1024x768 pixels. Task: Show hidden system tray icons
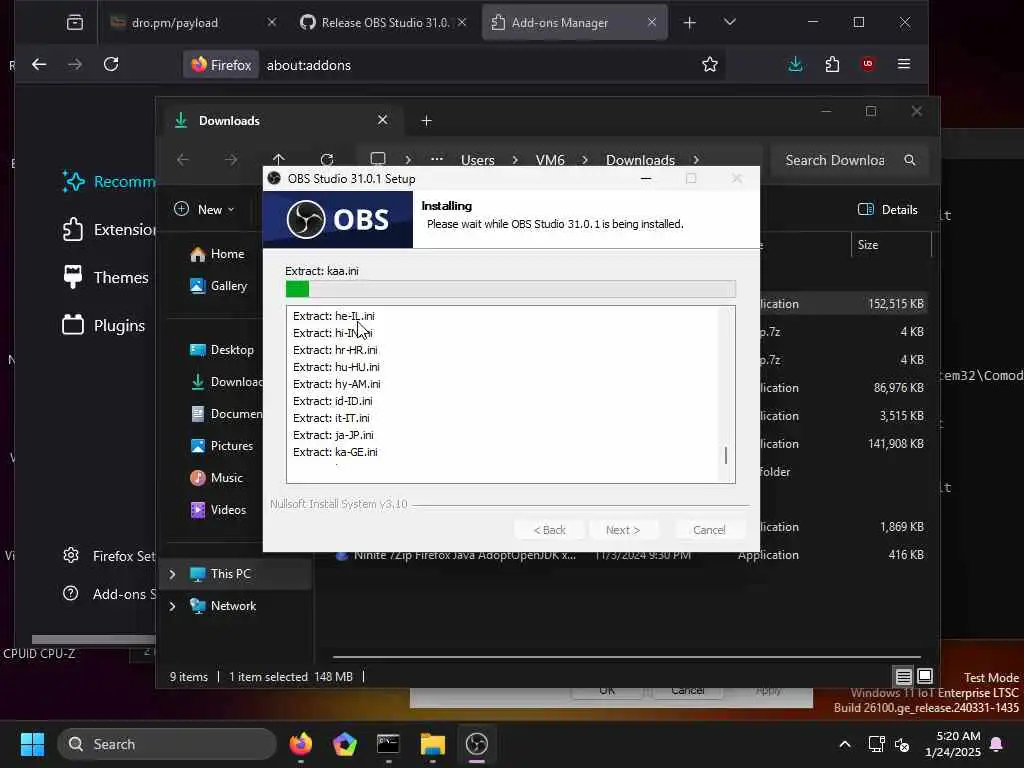[x=844, y=744]
